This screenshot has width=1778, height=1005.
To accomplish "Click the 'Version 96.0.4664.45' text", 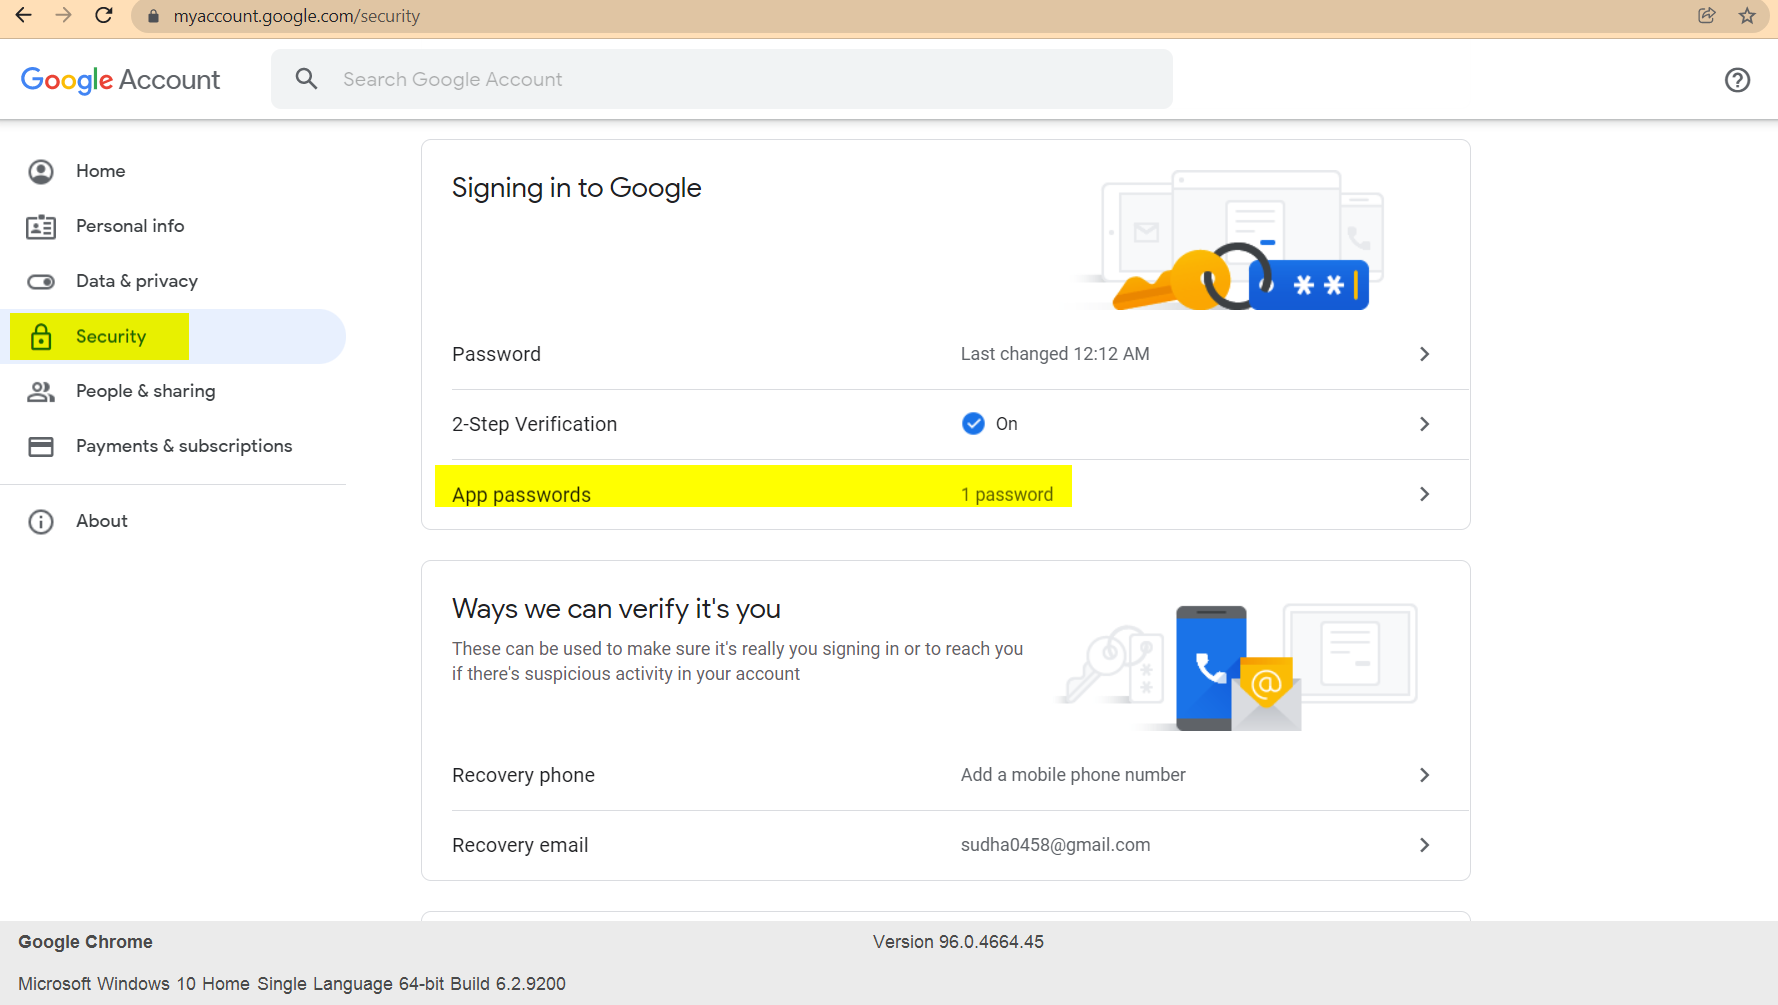I will coord(958,942).
